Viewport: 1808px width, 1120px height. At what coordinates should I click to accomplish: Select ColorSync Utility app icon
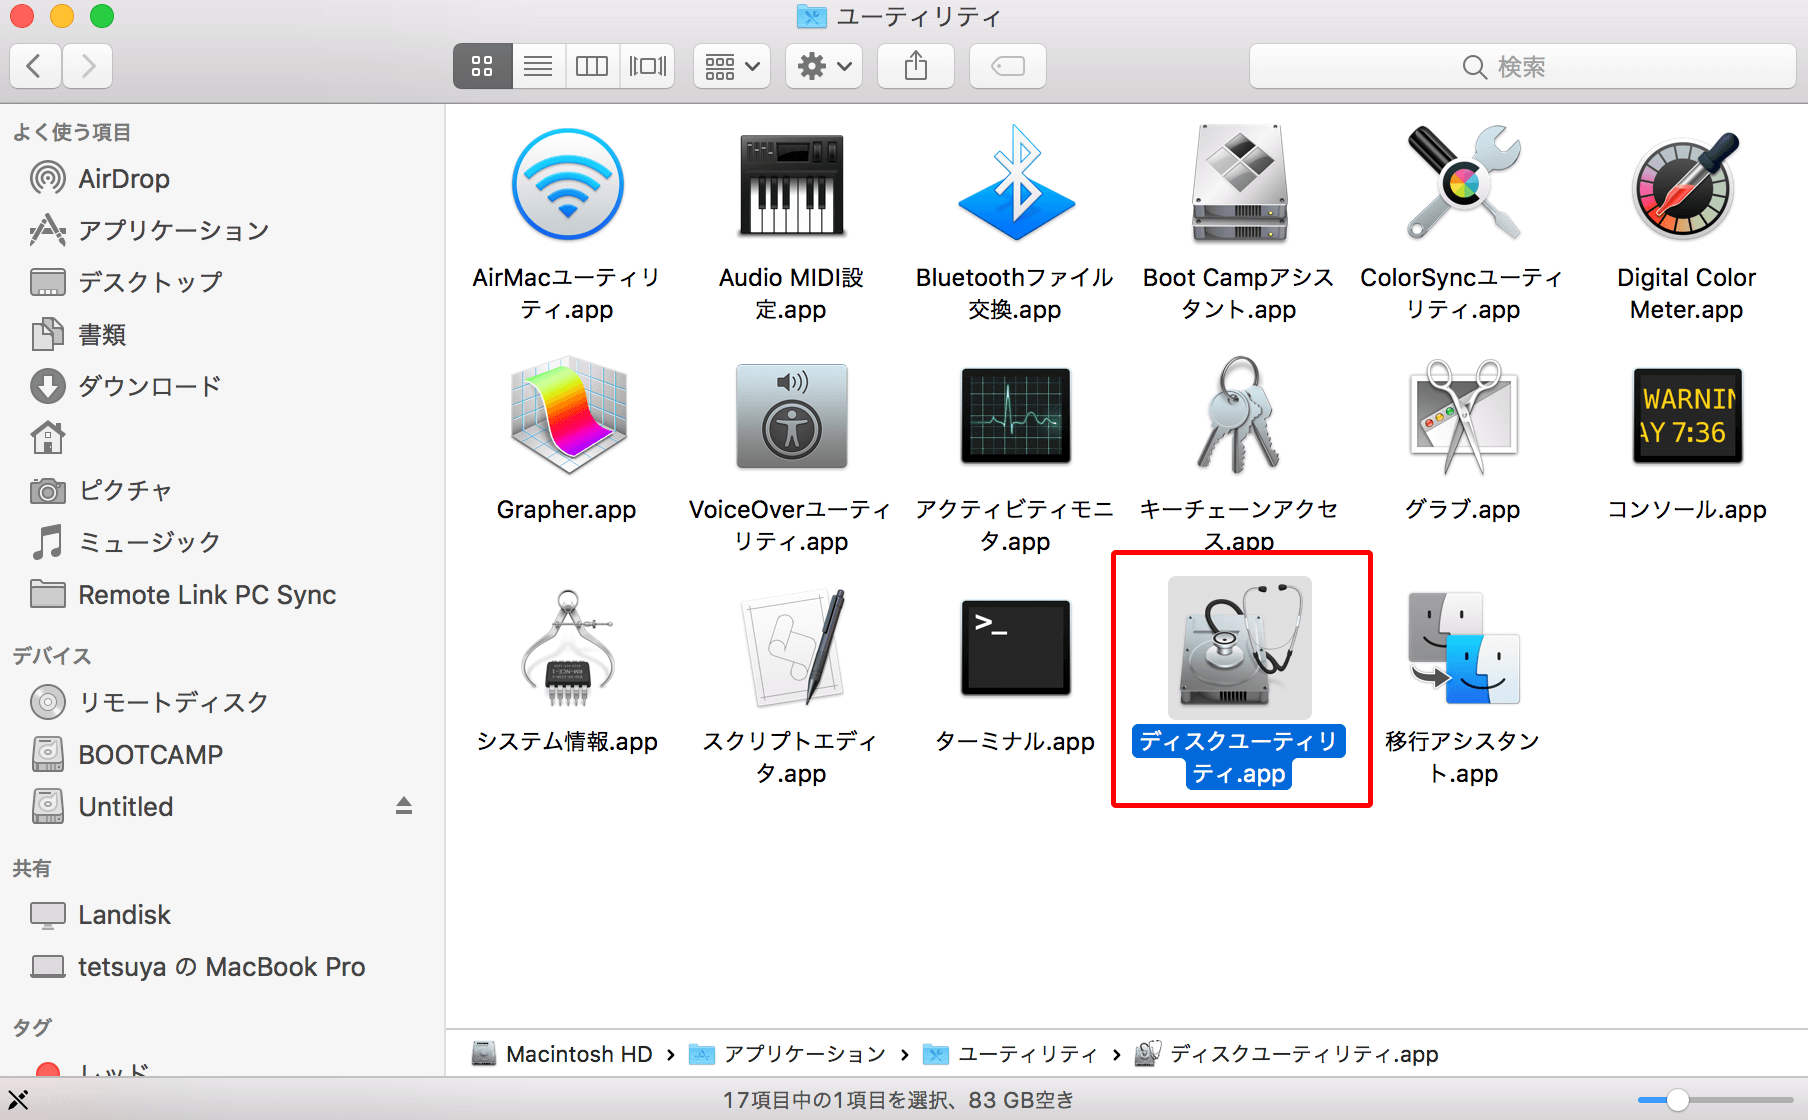[1463, 183]
